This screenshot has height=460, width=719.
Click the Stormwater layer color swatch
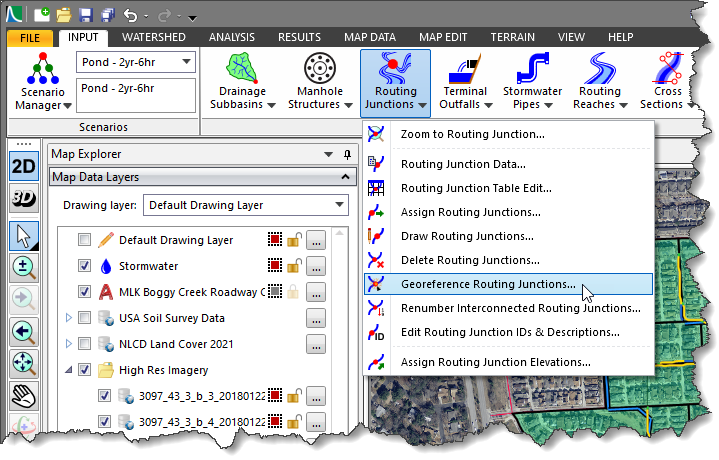click(274, 266)
